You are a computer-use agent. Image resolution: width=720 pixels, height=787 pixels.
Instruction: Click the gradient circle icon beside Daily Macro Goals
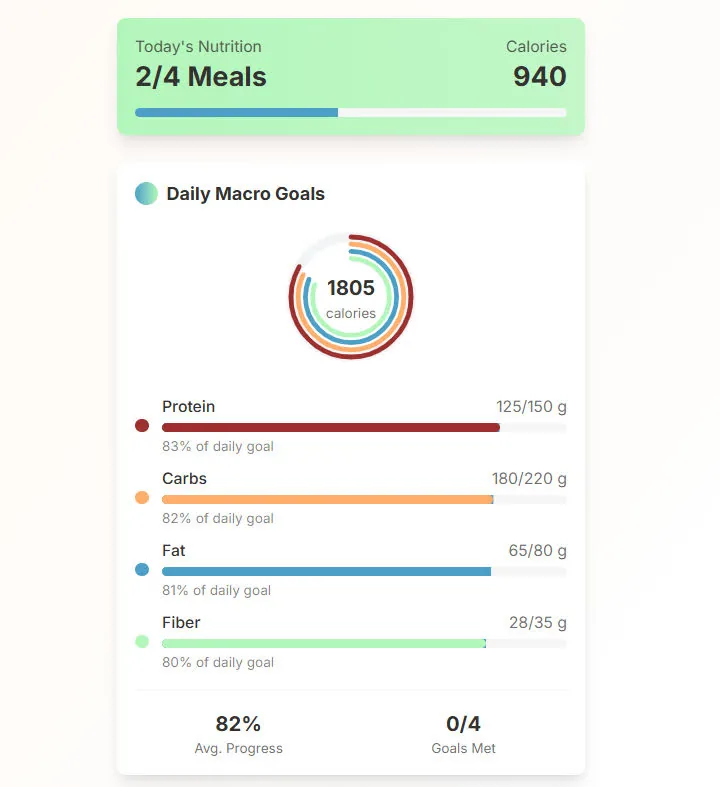coord(146,193)
